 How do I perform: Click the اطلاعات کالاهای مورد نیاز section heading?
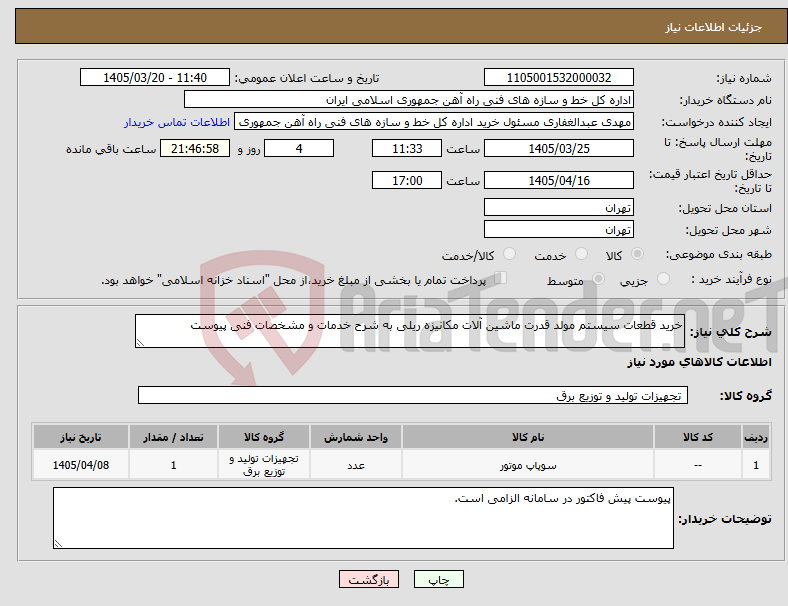(699, 362)
